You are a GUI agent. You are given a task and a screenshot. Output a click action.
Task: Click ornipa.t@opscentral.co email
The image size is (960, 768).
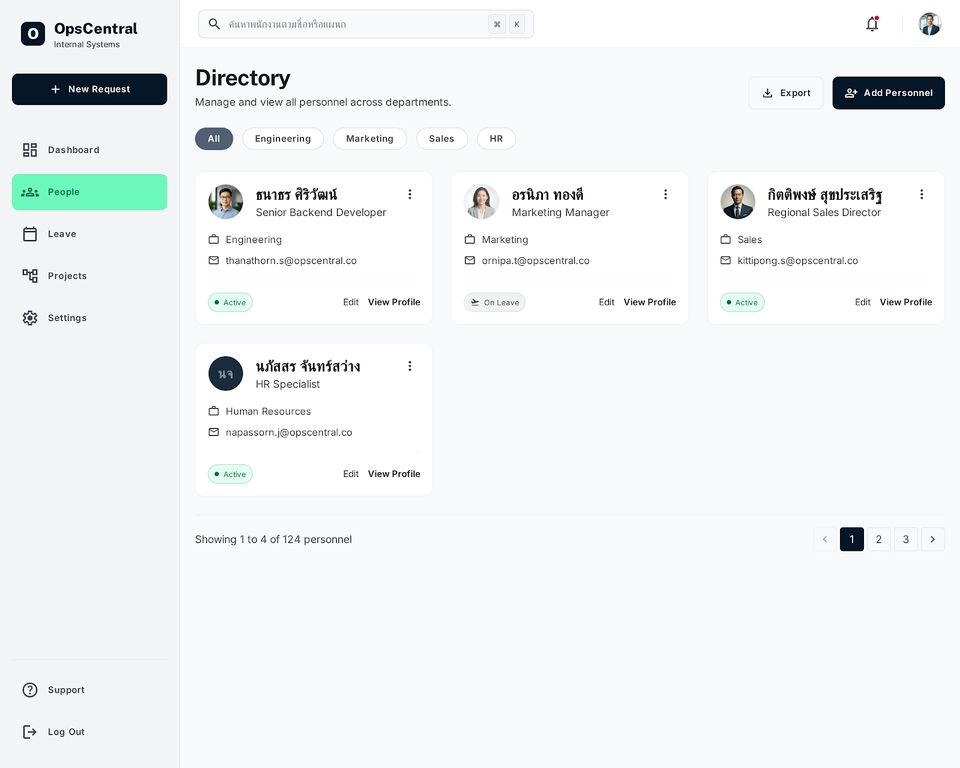pos(536,261)
